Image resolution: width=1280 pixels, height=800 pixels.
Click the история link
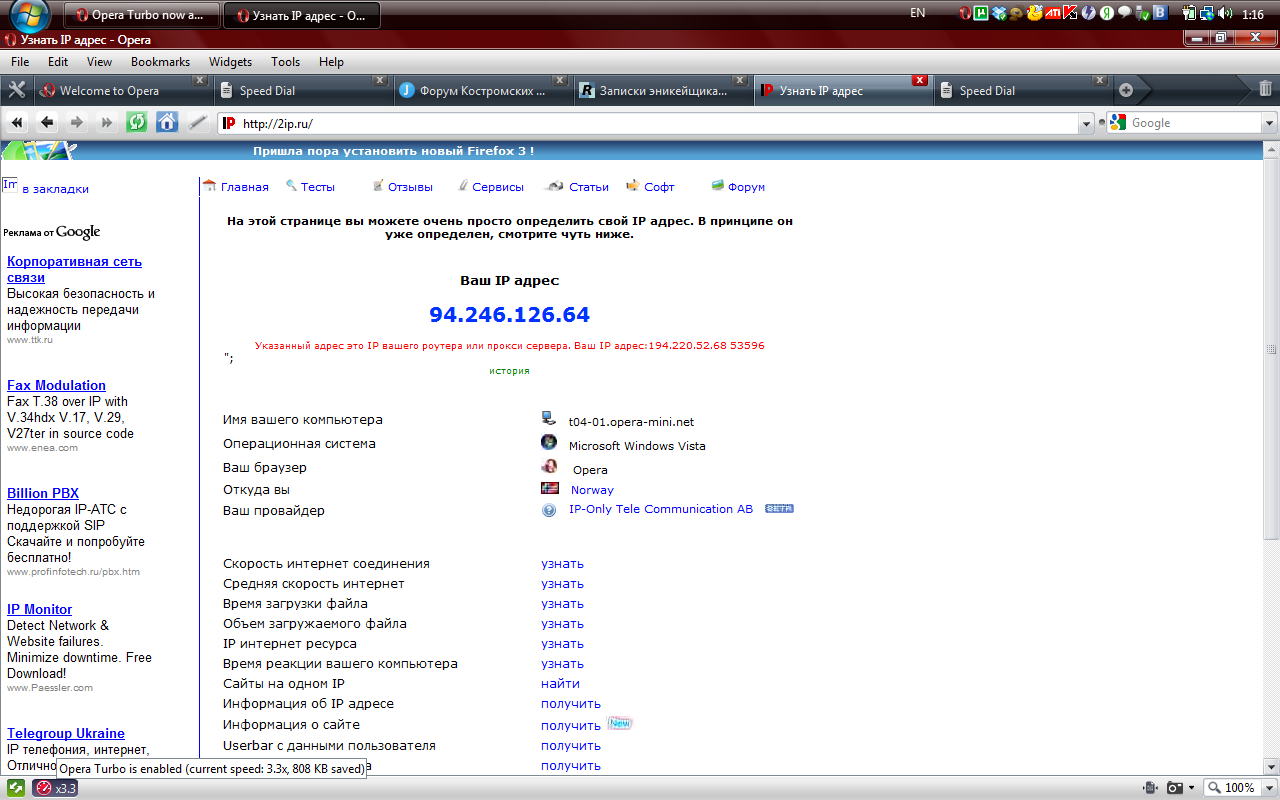[509, 371]
